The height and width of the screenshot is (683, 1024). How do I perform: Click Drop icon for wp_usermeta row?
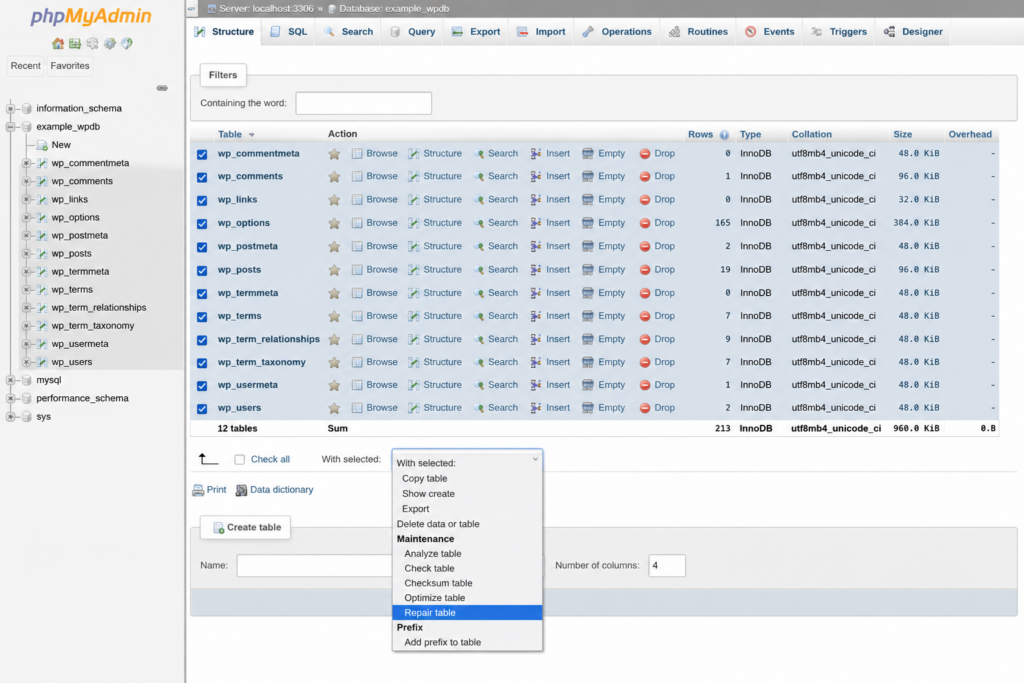(645, 385)
